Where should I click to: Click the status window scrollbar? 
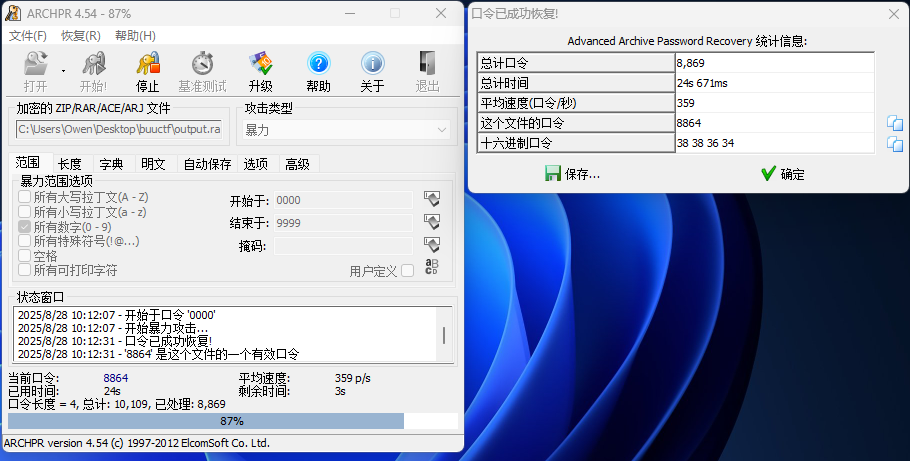(x=445, y=335)
